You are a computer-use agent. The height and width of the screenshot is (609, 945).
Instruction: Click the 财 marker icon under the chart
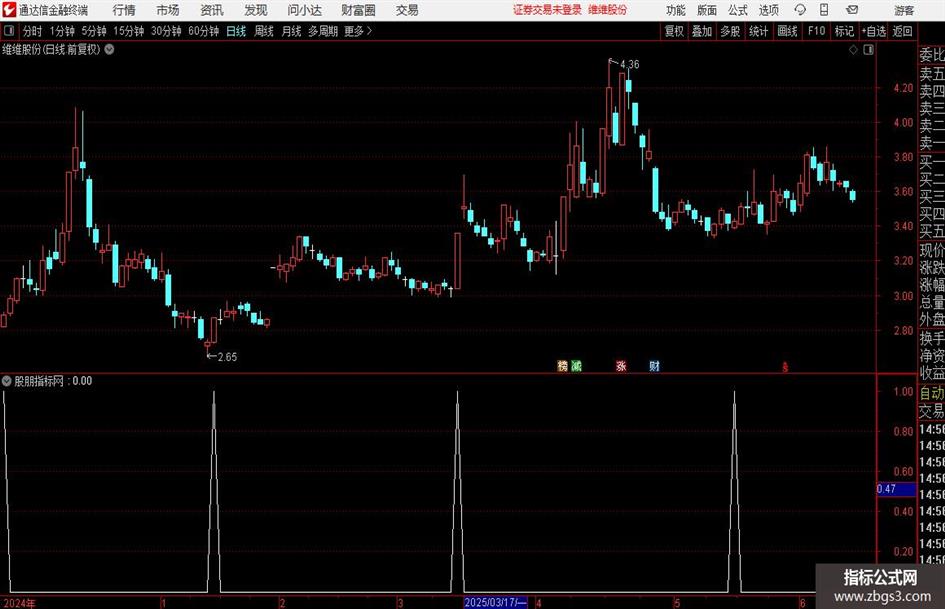[x=655, y=365]
